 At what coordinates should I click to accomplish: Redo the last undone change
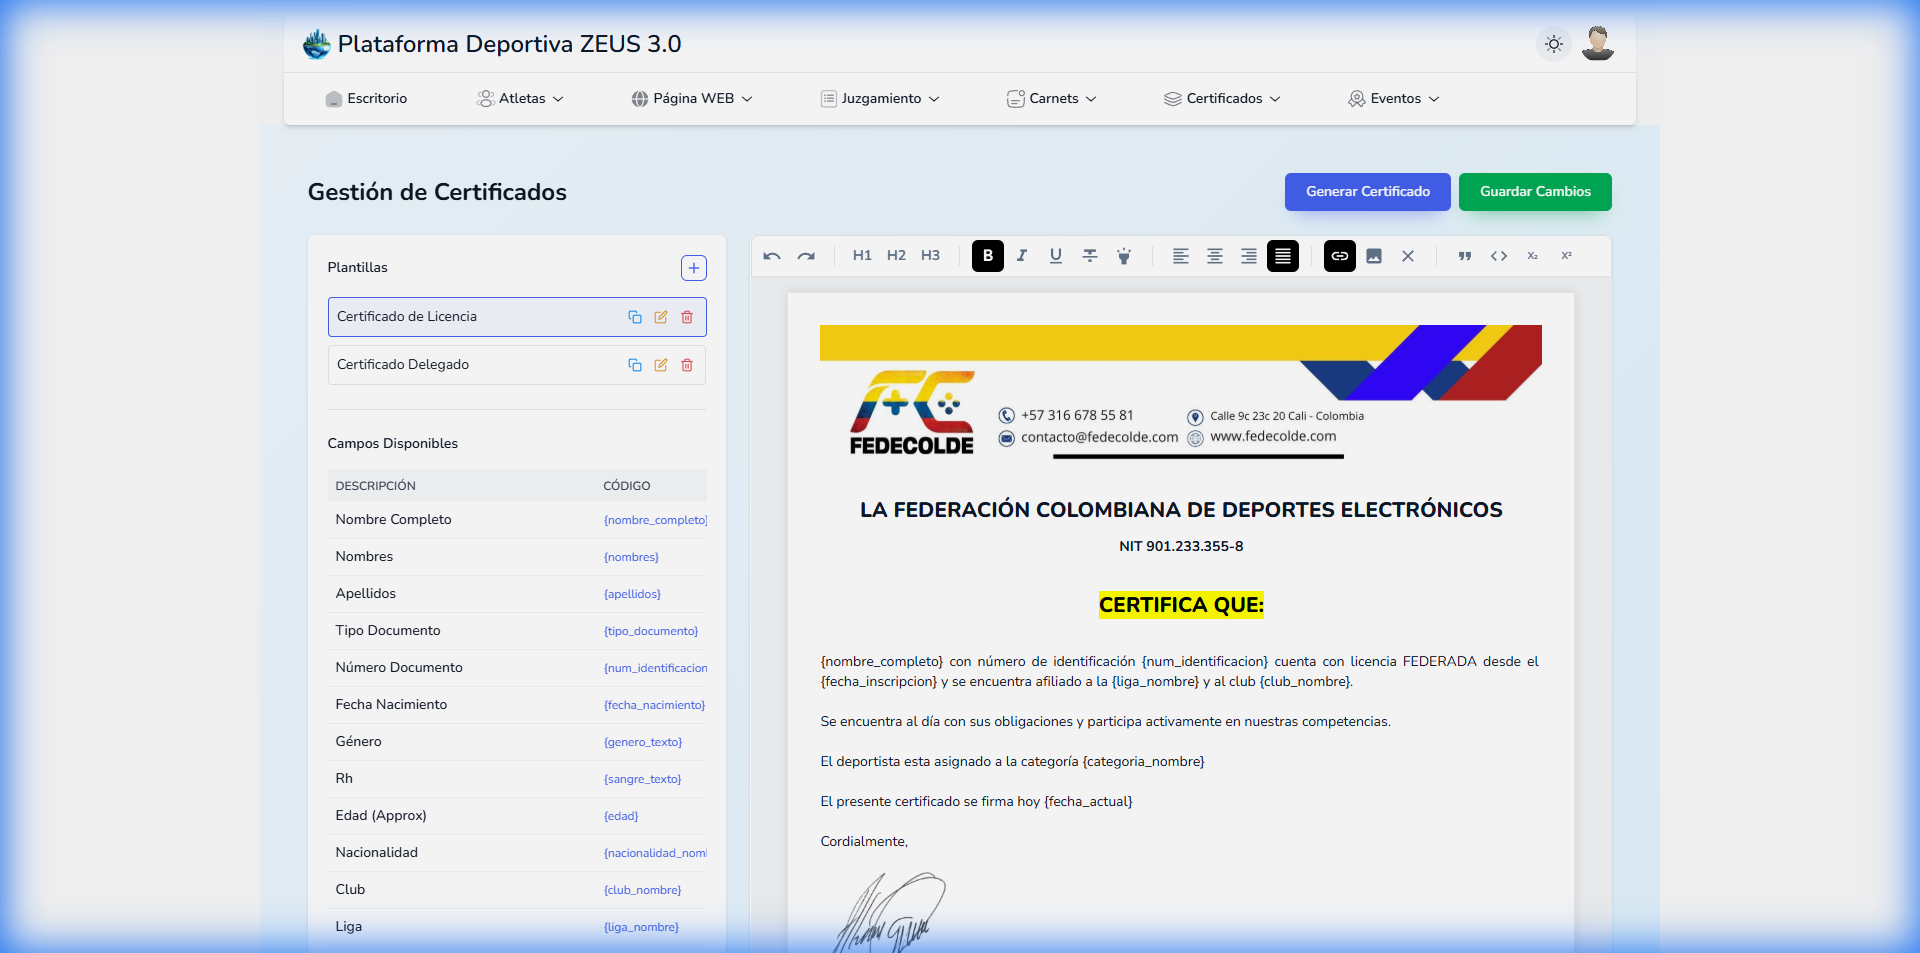point(806,256)
